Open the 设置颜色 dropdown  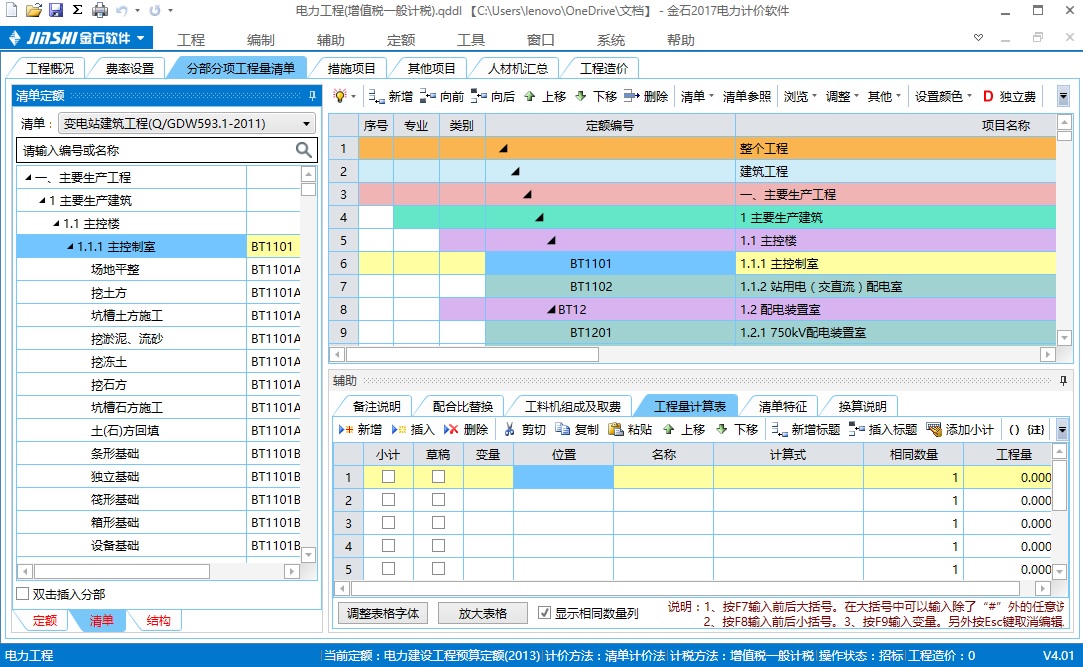pos(943,96)
